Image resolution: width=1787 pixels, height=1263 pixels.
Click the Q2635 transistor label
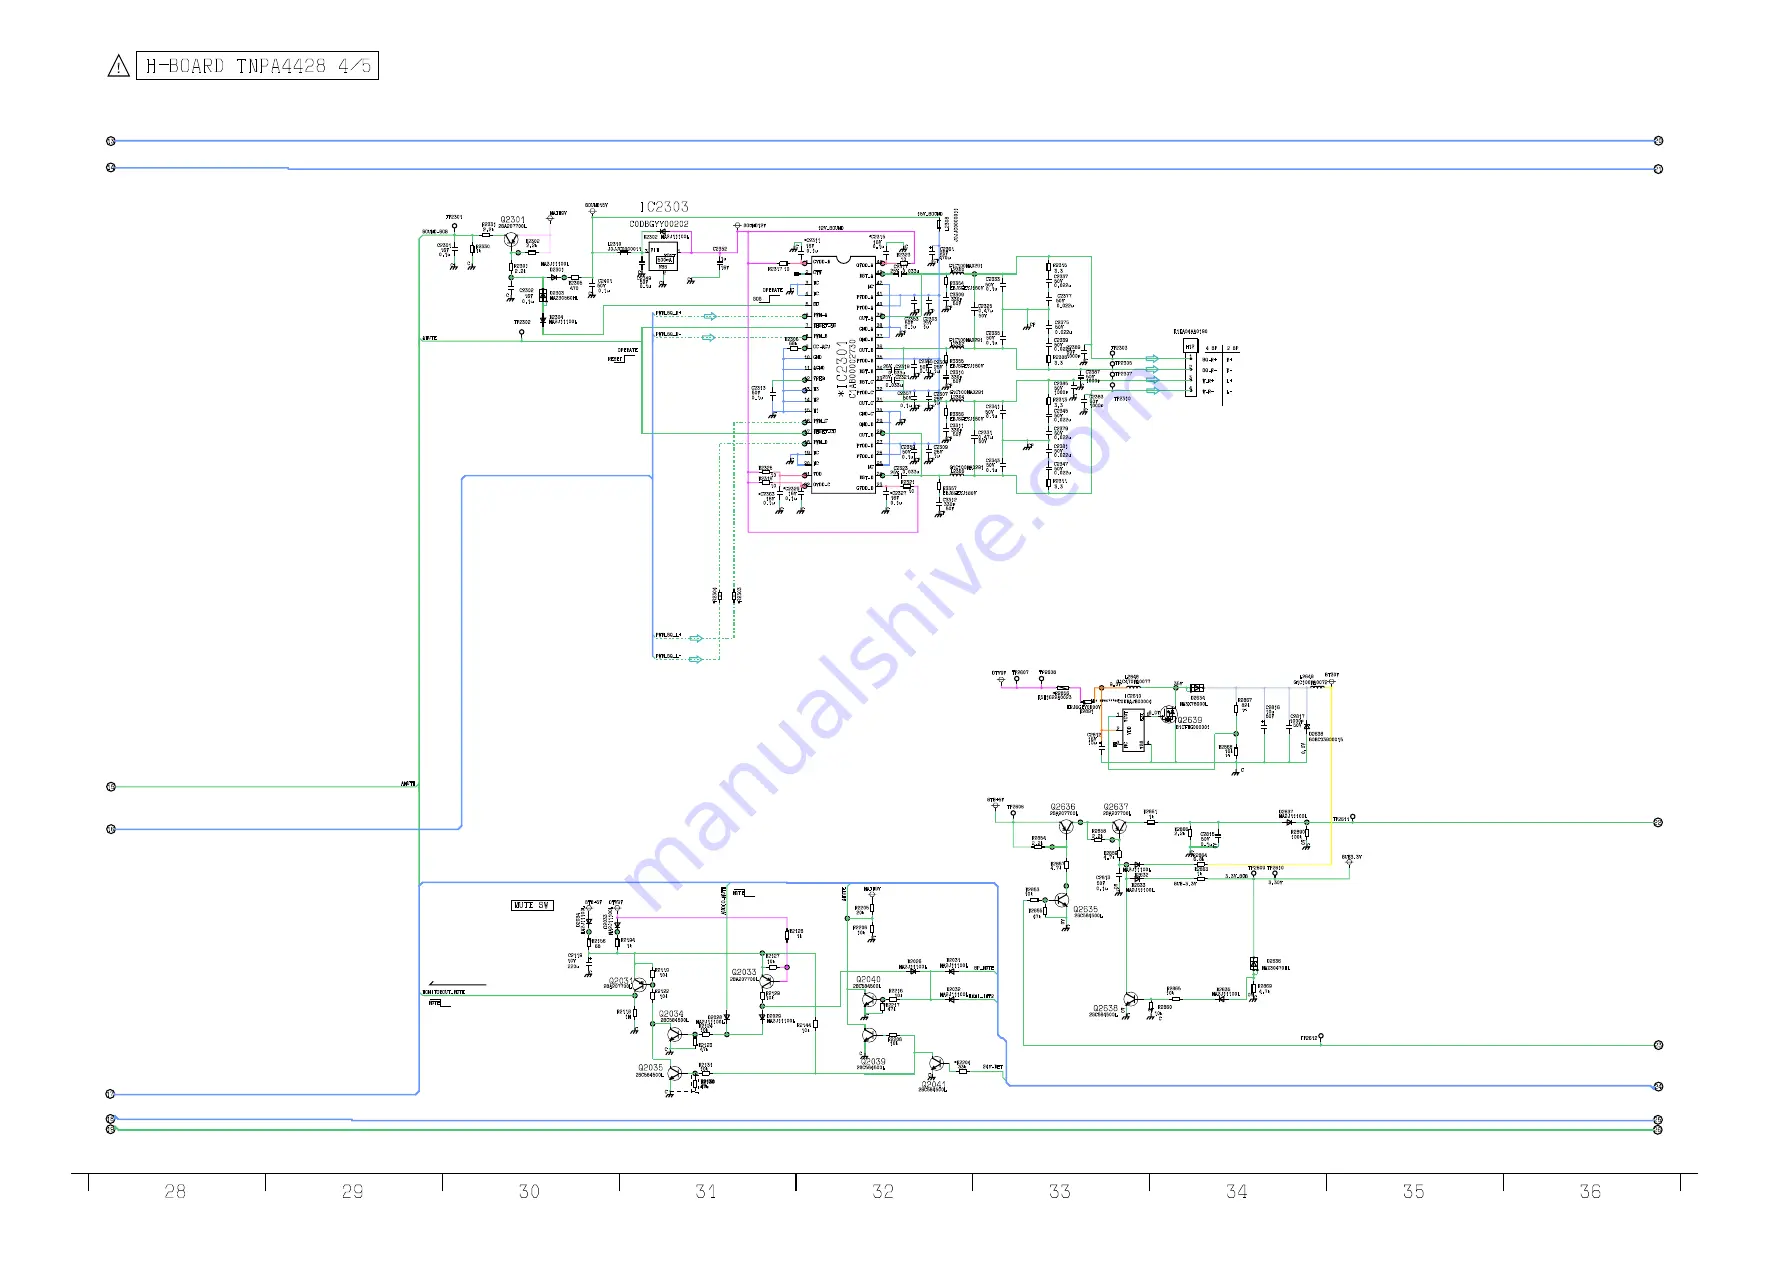(1086, 910)
